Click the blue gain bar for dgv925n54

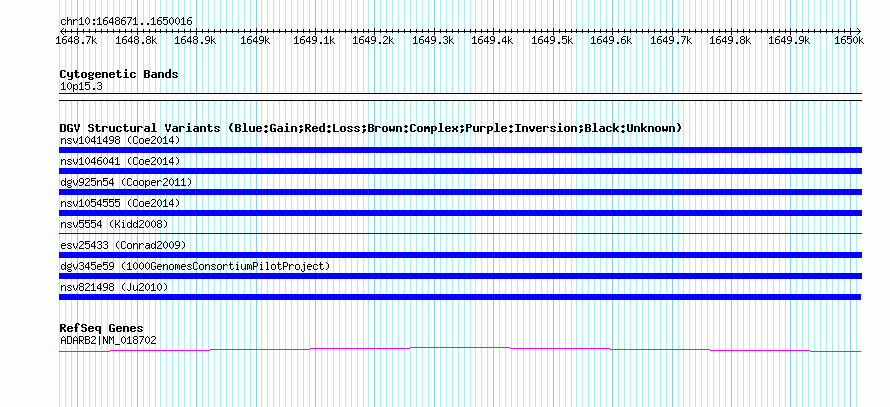pyautogui.click(x=460, y=192)
